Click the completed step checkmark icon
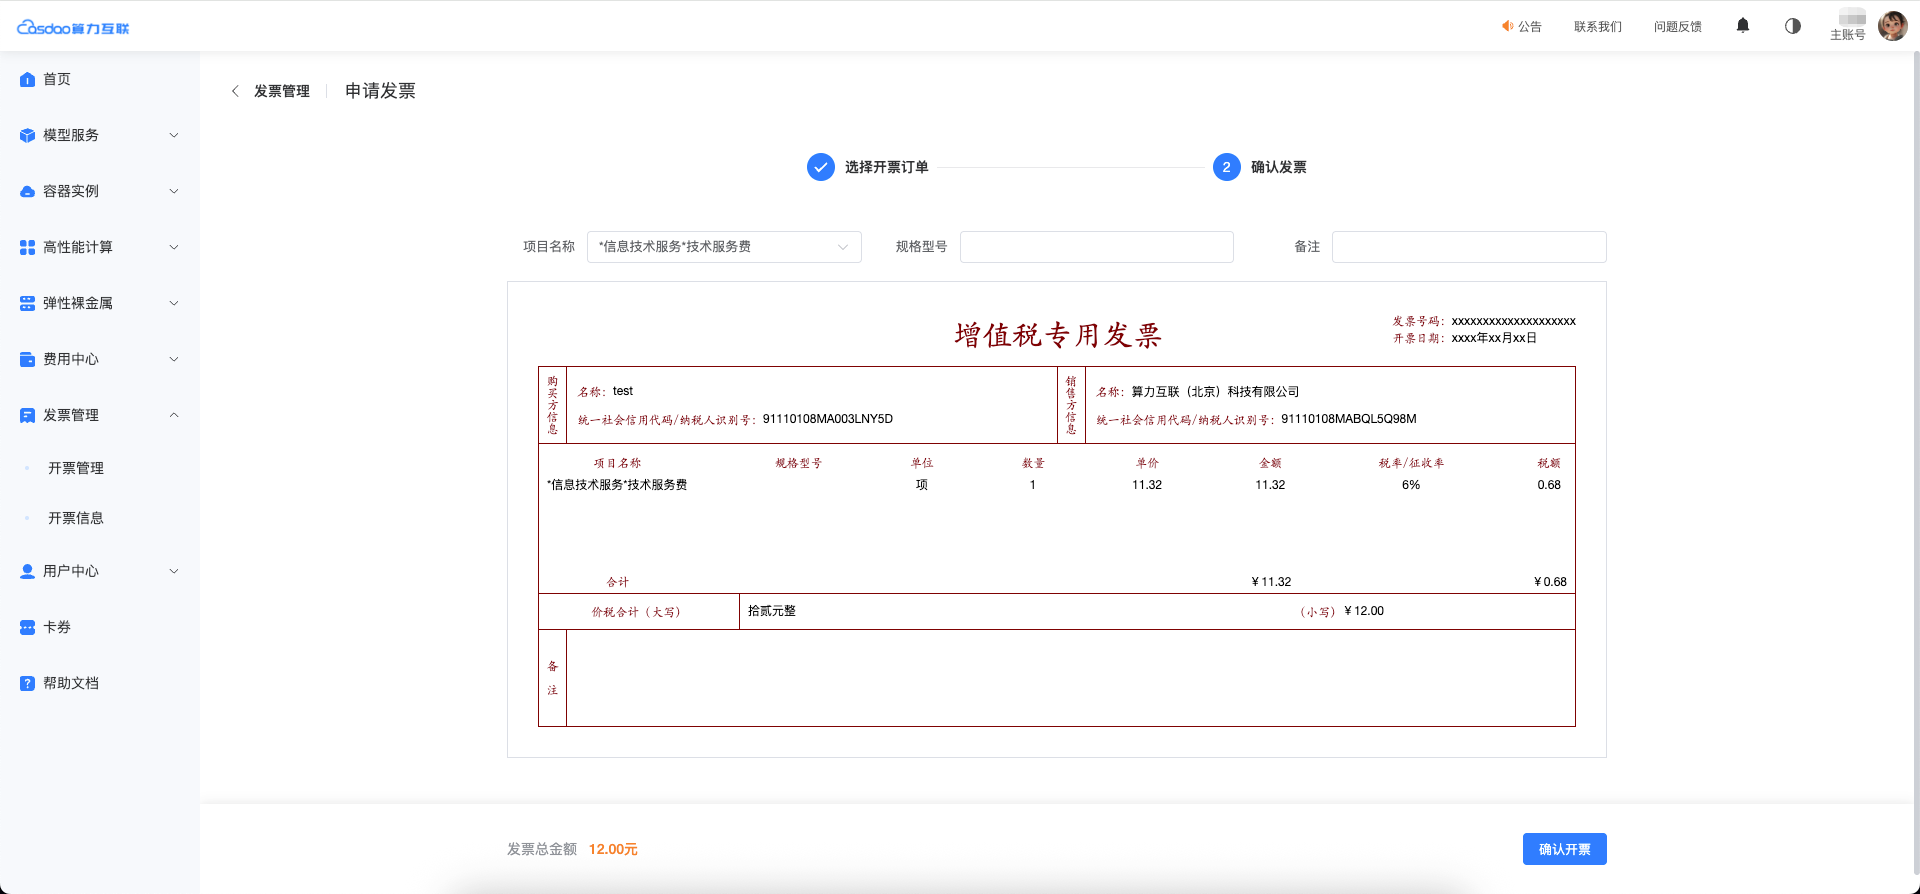 tap(820, 167)
